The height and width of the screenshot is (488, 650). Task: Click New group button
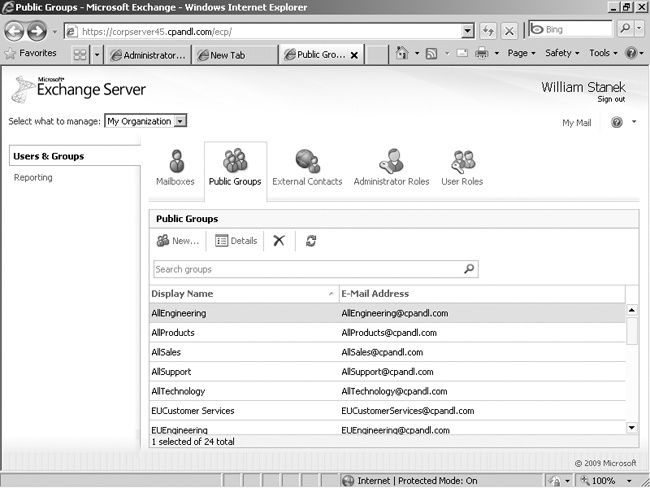(x=178, y=241)
